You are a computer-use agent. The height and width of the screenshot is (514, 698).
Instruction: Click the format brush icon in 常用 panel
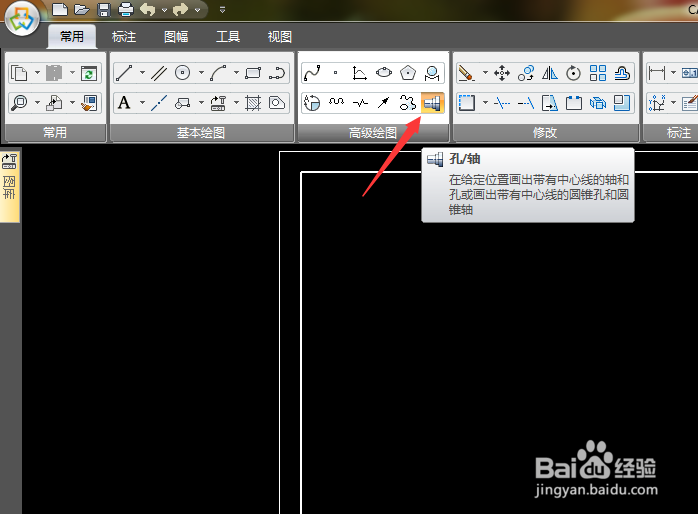89,103
